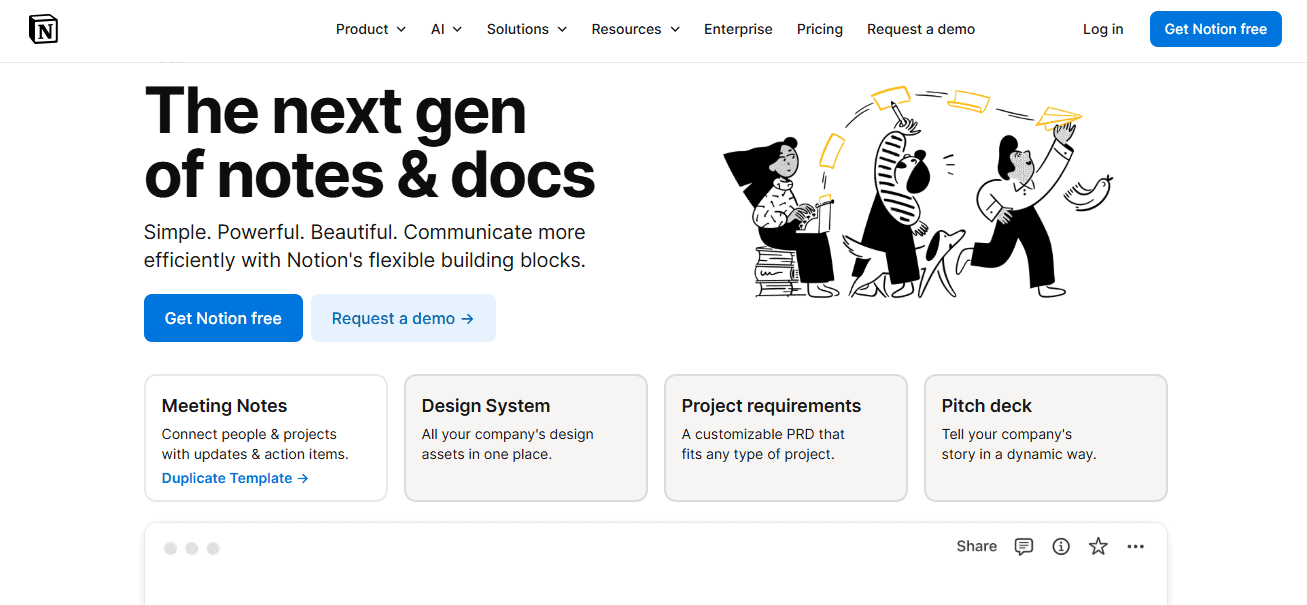Click the large Get Notion free hero button
The height and width of the screenshot is (605, 1307).
[x=223, y=318]
